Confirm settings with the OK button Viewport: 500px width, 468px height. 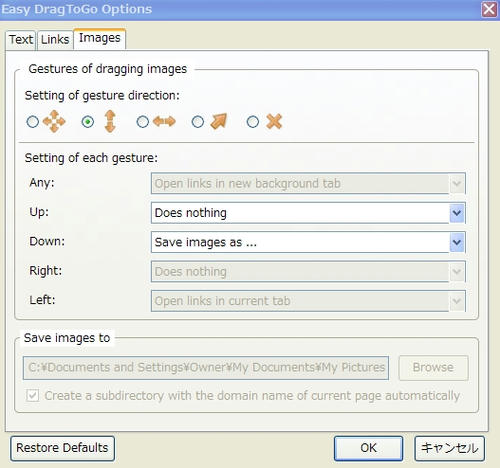click(x=368, y=448)
